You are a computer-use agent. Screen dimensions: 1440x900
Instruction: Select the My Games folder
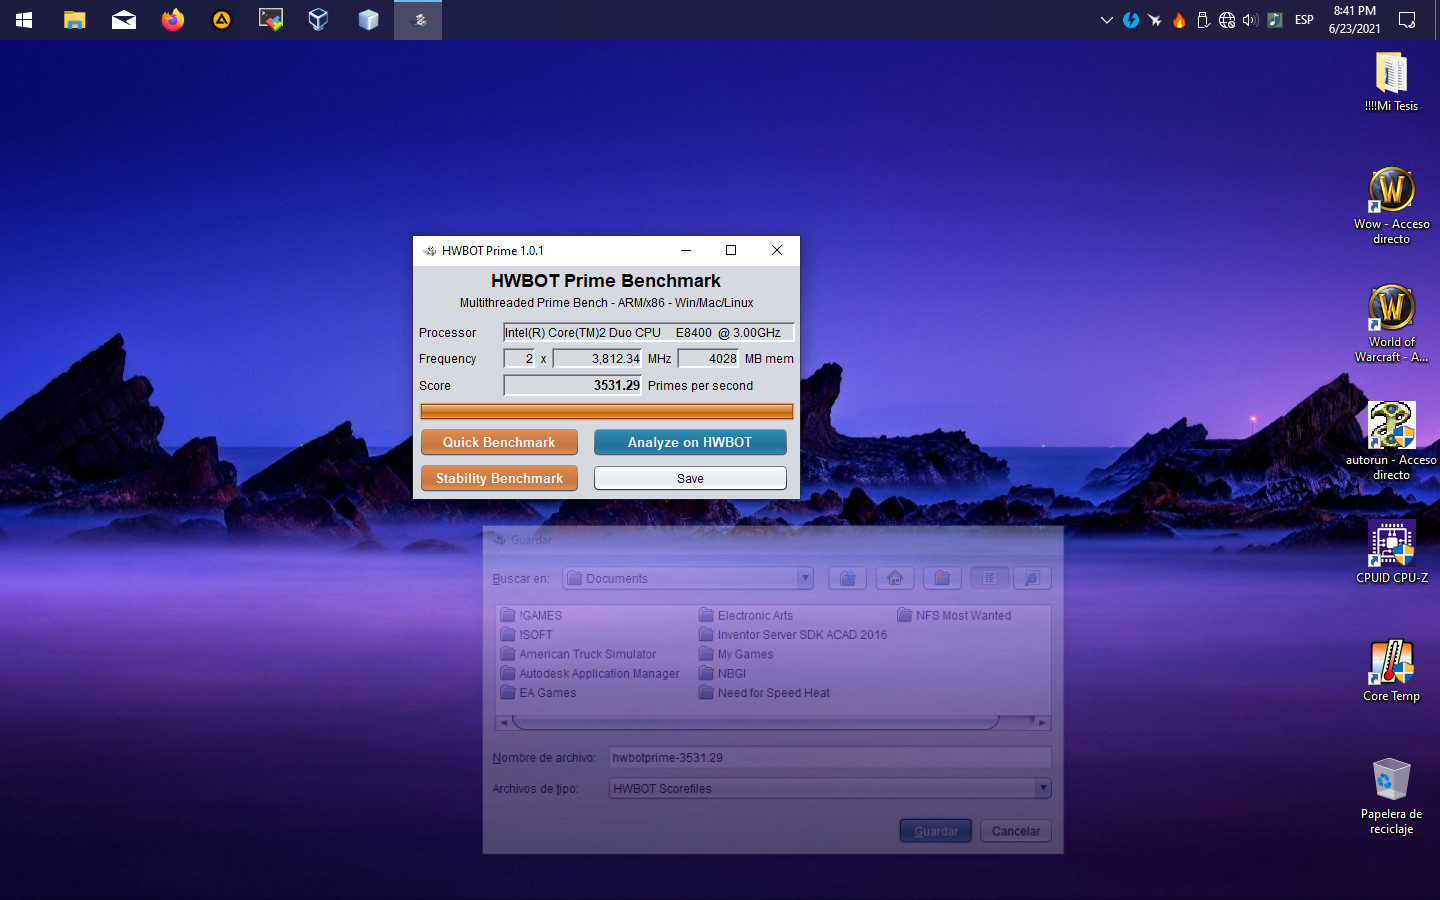(736, 654)
